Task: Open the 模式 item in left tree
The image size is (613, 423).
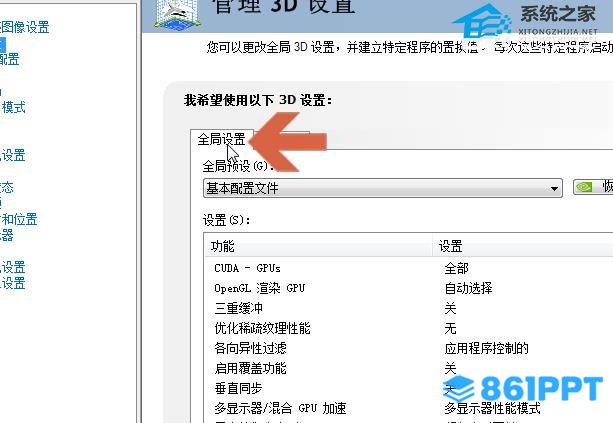Action: click(13, 107)
